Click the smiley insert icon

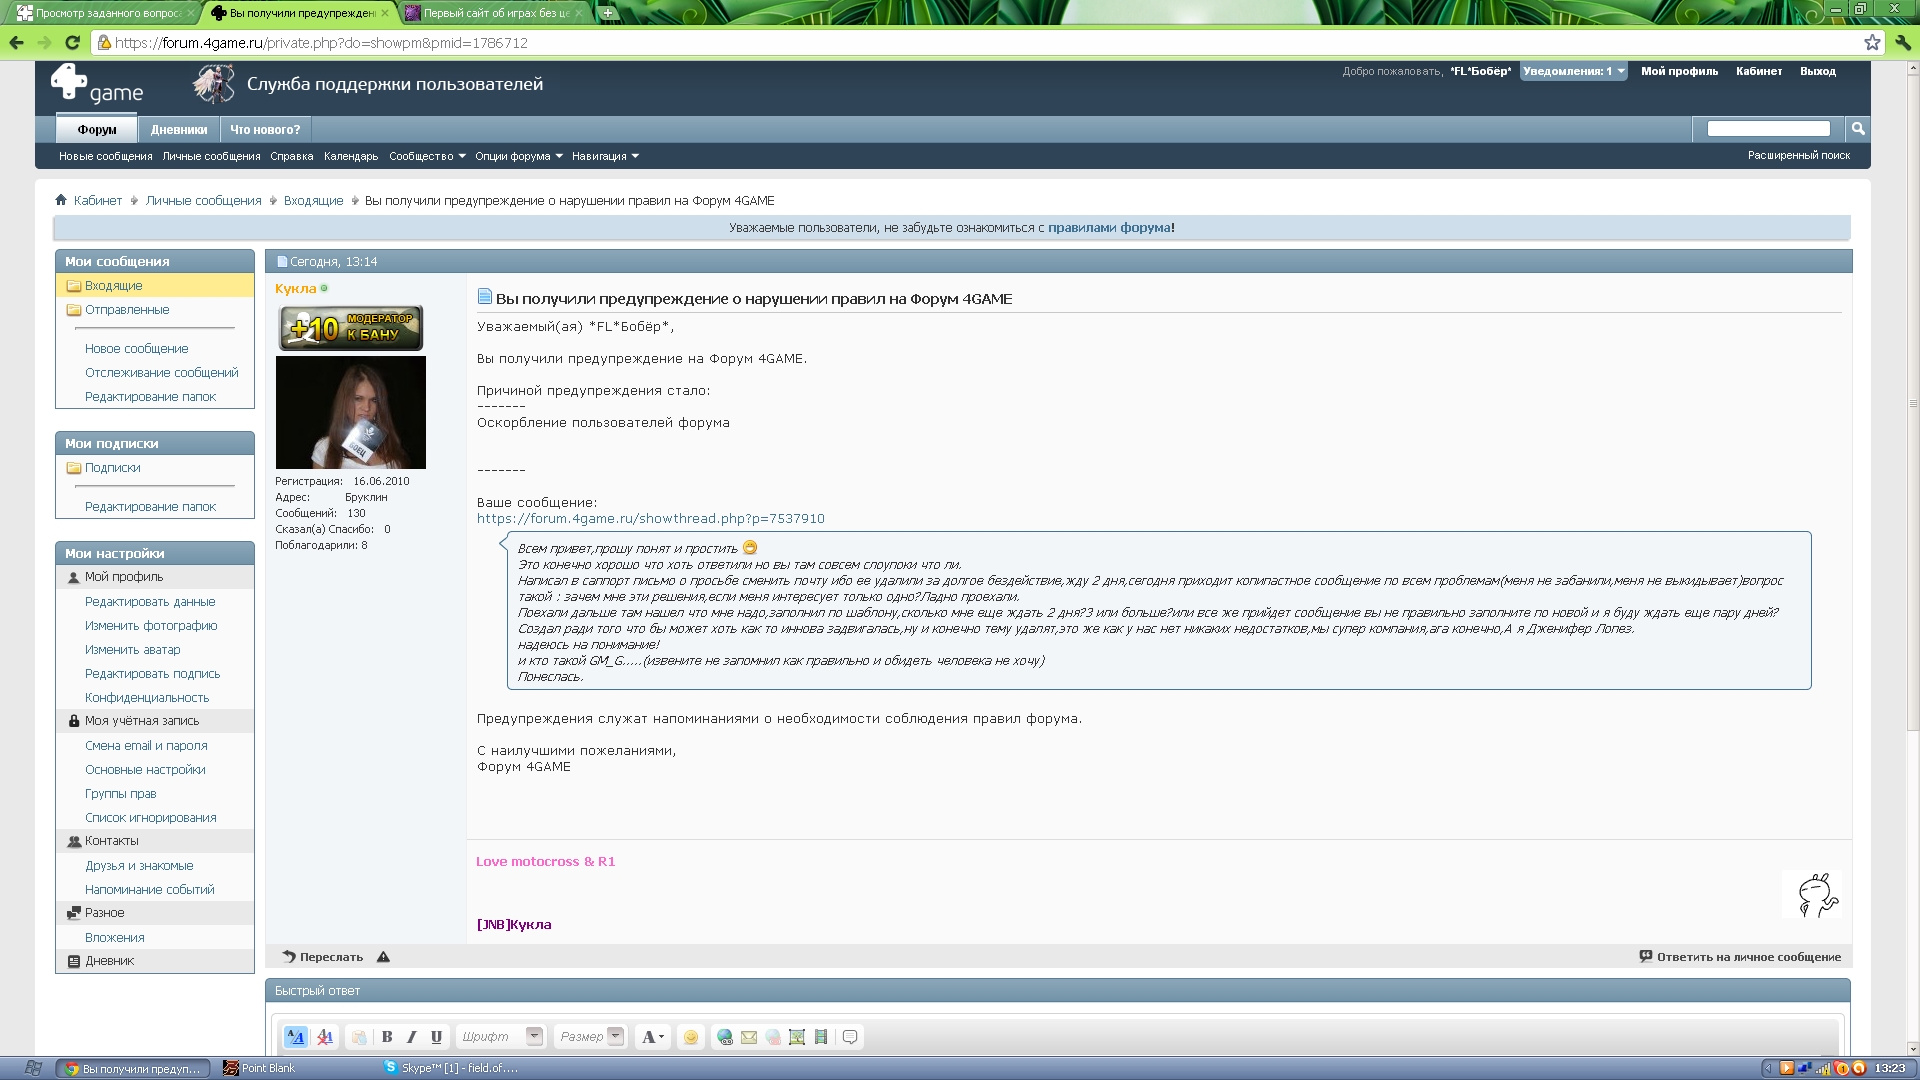(x=690, y=1037)
